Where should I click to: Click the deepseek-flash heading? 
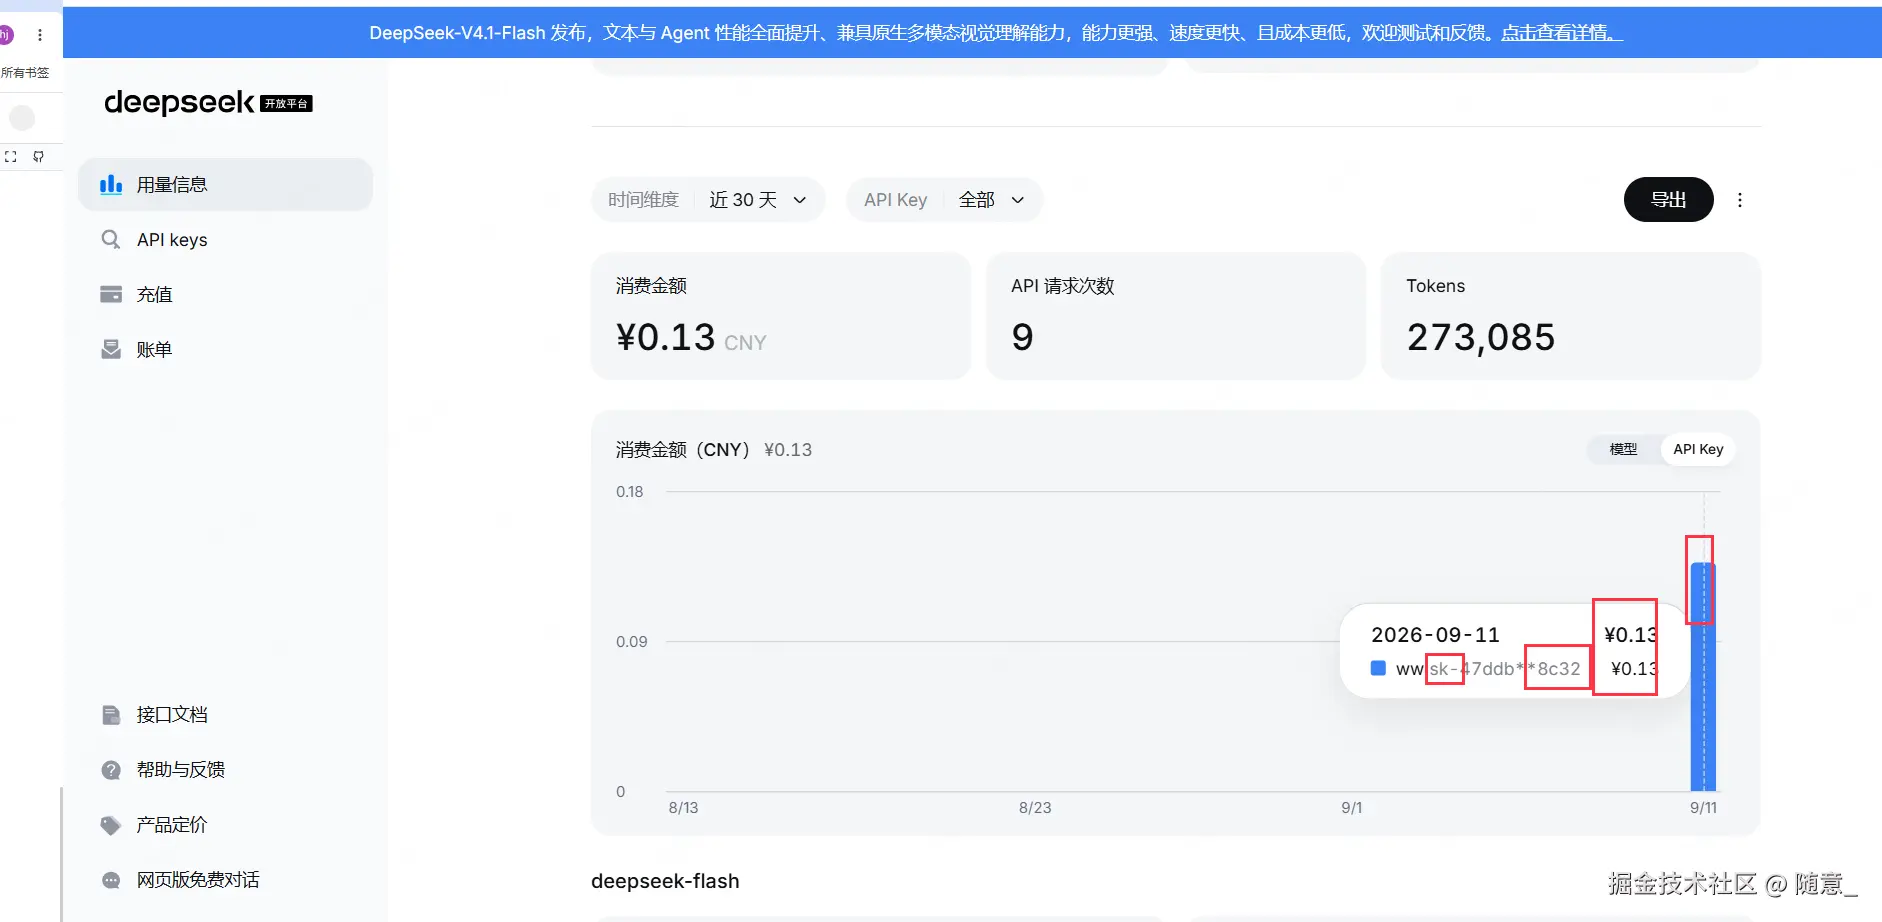[x=665, y=881]
